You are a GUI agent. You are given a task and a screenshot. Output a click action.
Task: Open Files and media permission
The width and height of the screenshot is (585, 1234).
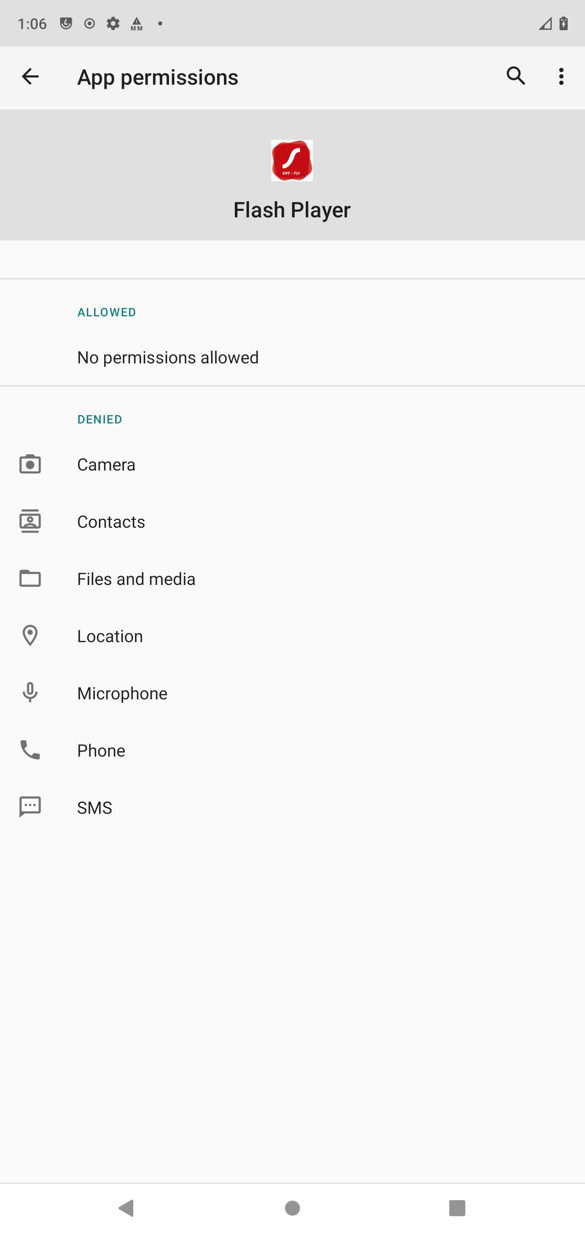coord(292,578)
